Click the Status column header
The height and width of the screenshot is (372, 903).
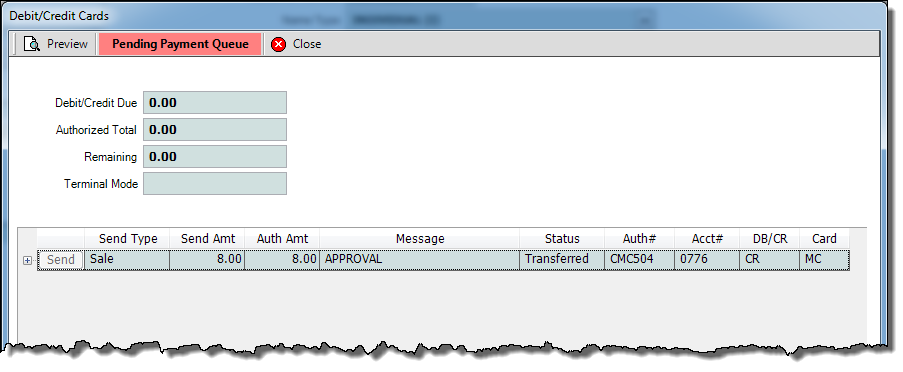pos(562,238)
